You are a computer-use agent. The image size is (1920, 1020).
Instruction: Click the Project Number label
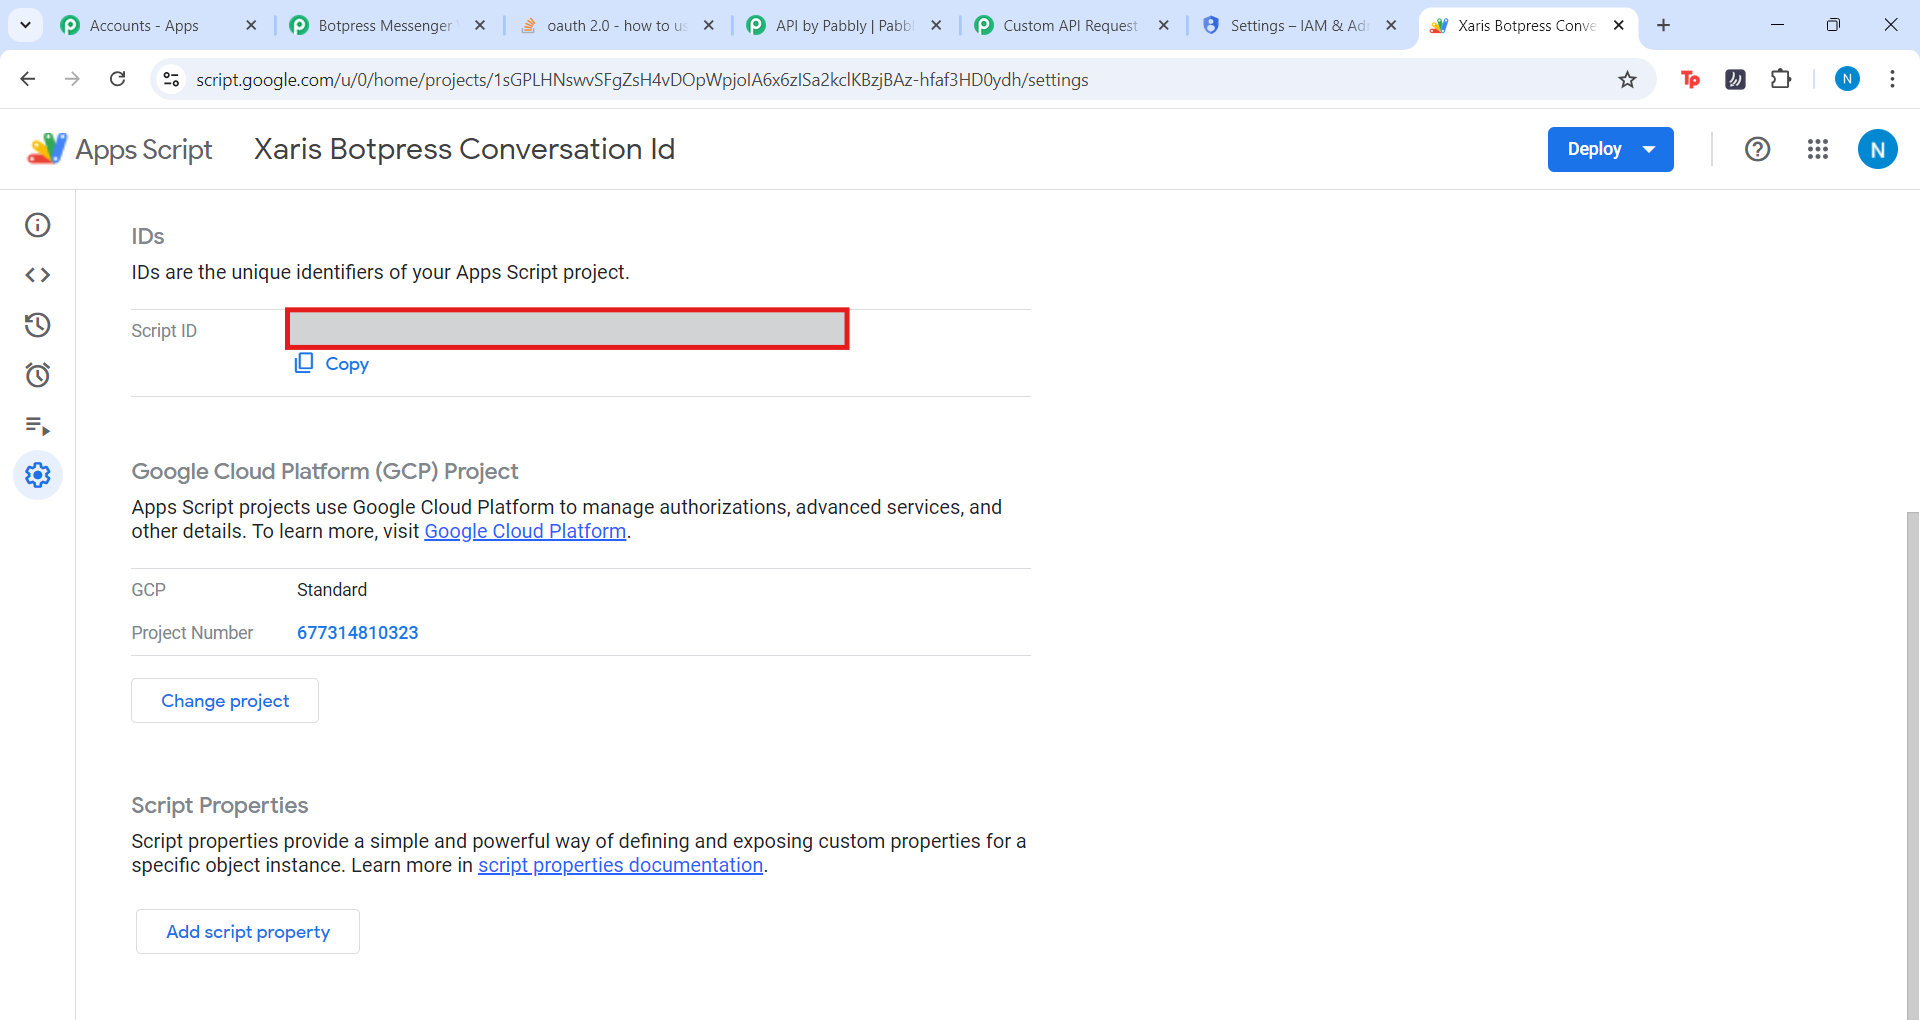(x=192, y=633)
